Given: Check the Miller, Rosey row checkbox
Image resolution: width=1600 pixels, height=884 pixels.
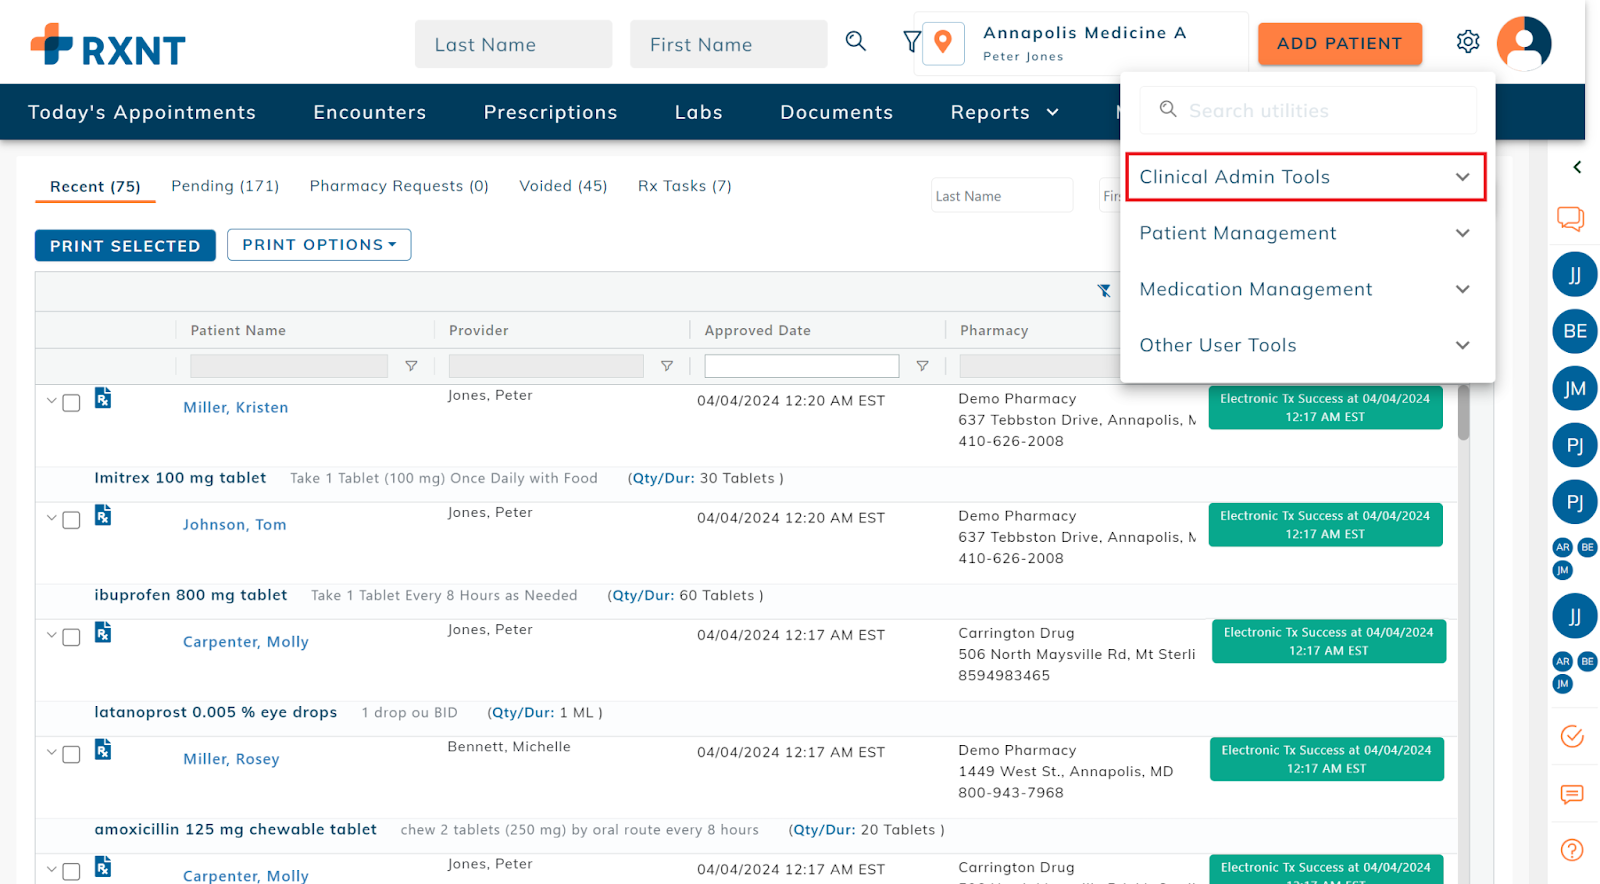Looking at the screenshot, I should click(72, 754).
